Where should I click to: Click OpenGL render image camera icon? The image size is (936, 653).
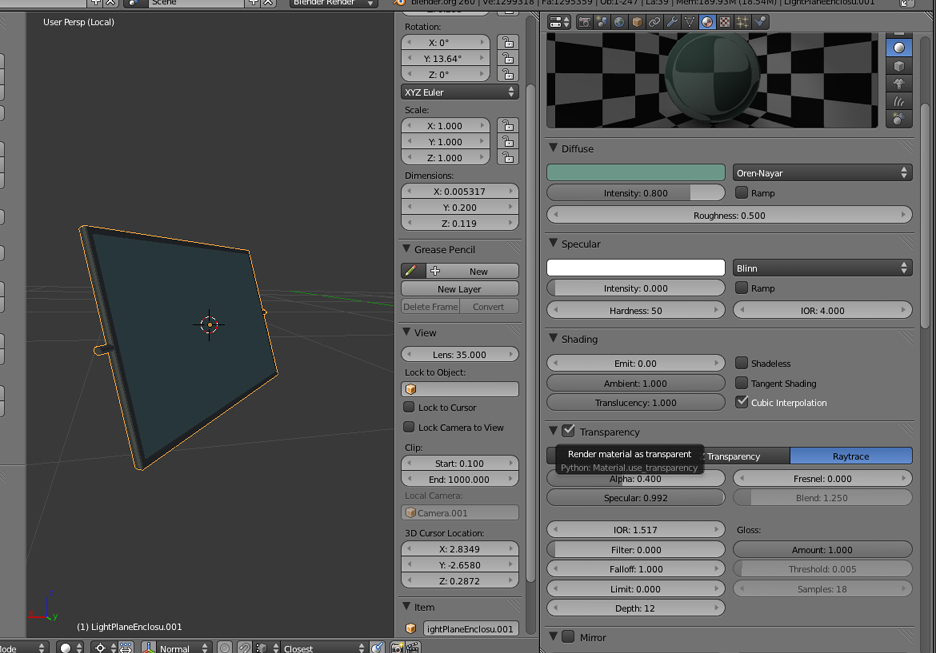396,648
